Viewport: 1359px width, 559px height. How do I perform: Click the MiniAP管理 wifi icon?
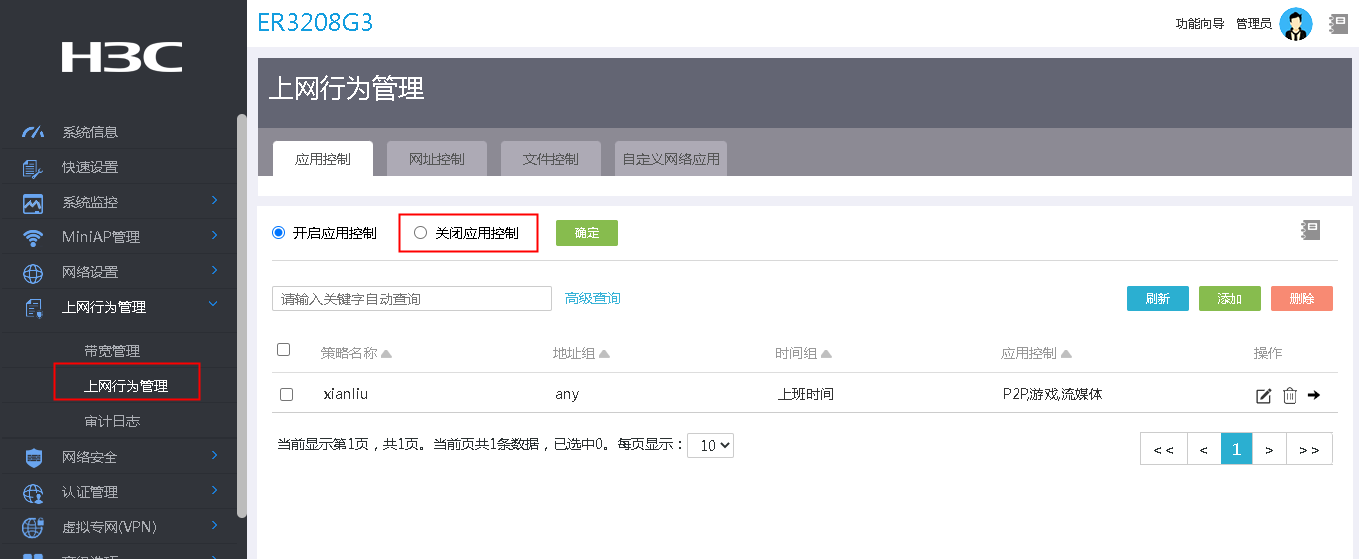[x=33, y=238]
